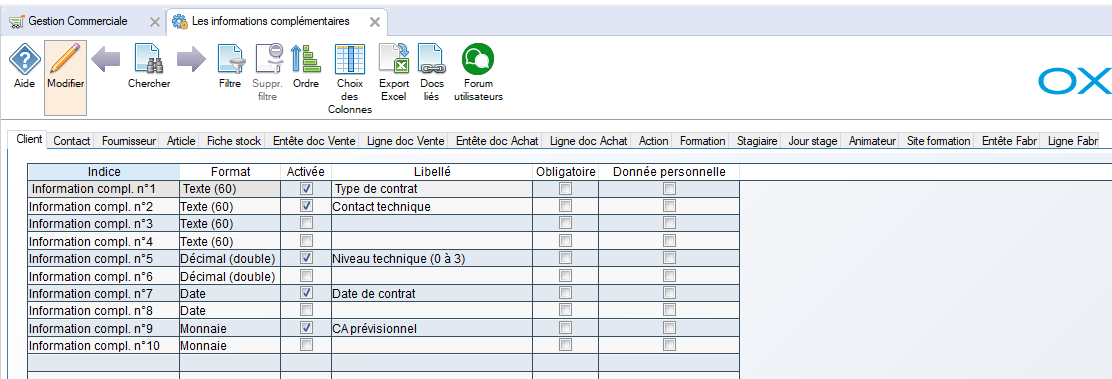Image resolution: width=1112 pixels, height=379 pixels.
Task: Check Obligatoire for Contact technique row
Action: [x=565, y=206]
